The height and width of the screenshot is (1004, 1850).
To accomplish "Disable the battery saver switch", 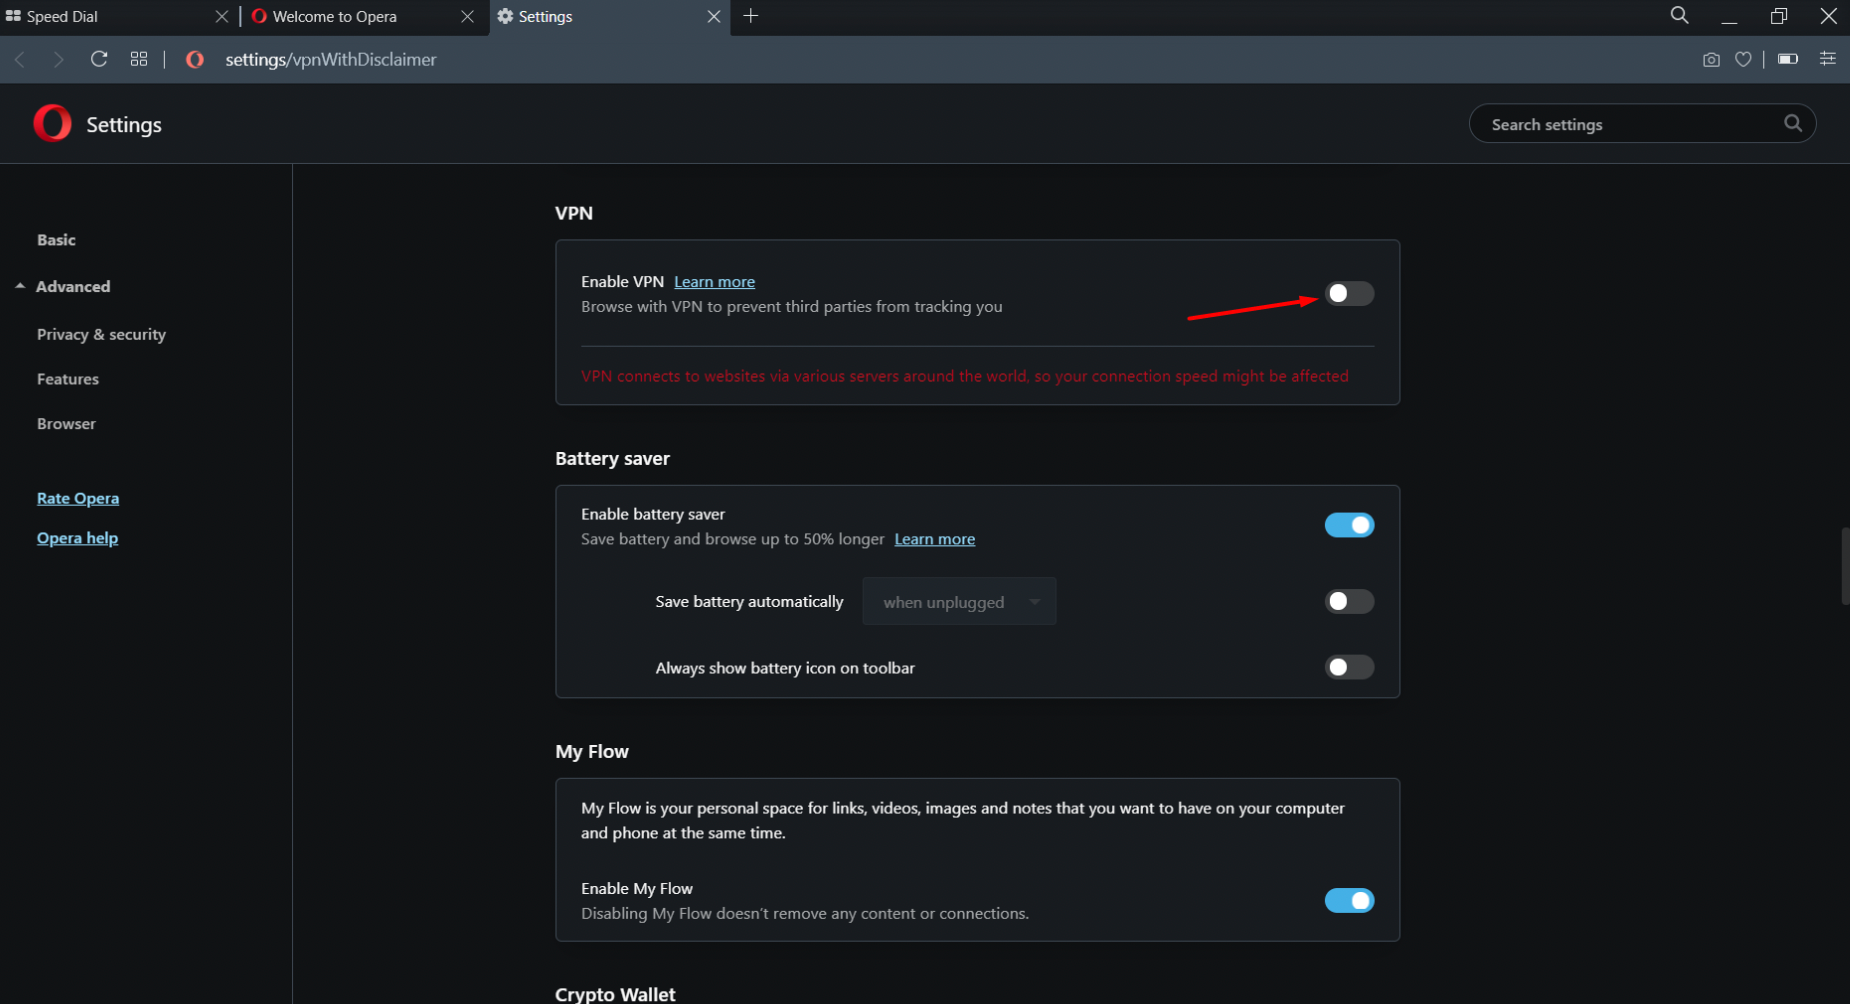I will pyautogui.click(x=1349, y=525).
